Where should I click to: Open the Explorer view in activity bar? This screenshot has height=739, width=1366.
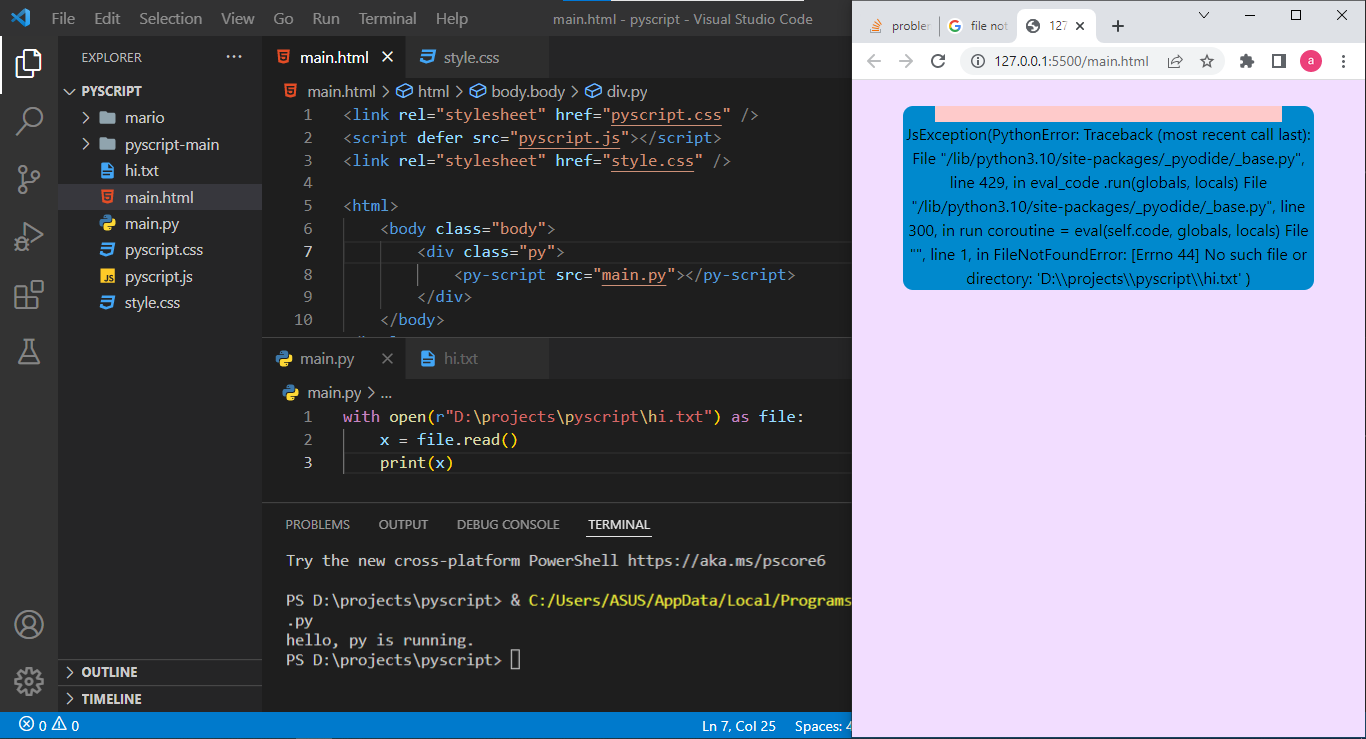tap(29, 64)
